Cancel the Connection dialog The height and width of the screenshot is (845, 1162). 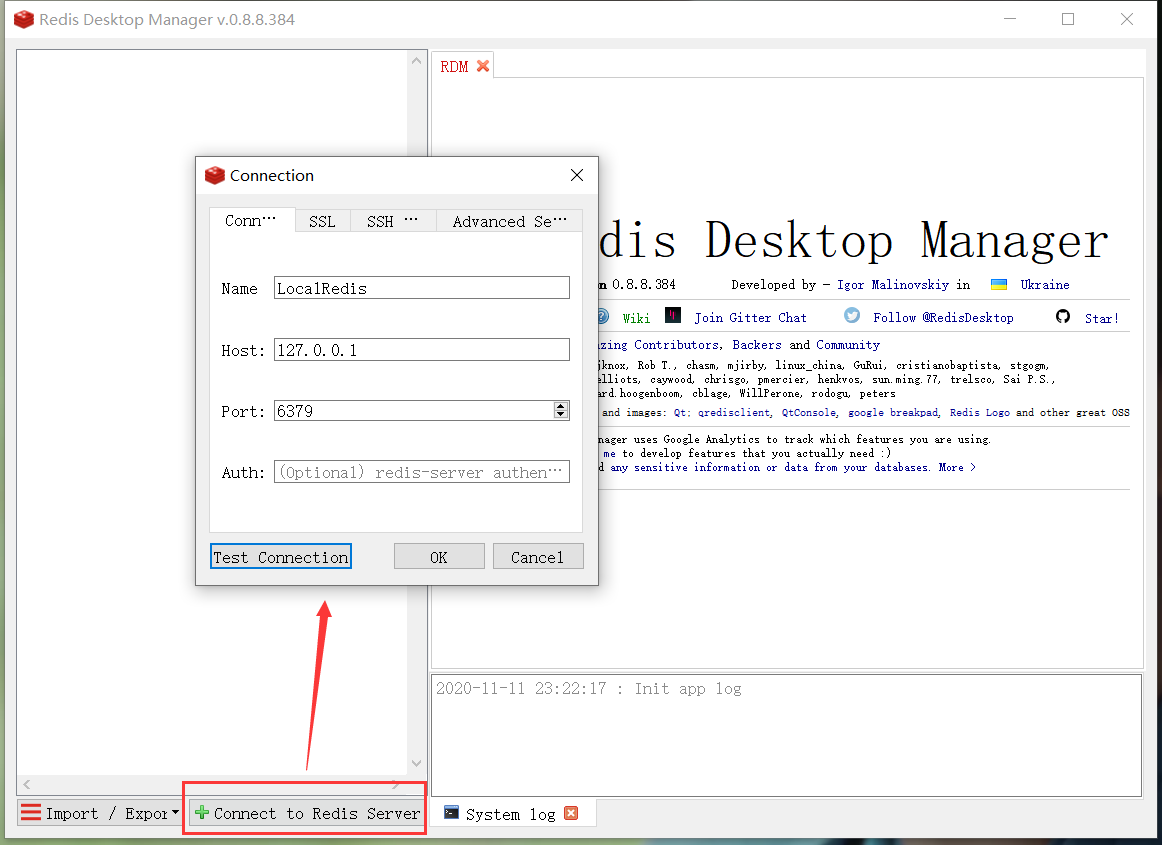(537, 557)
